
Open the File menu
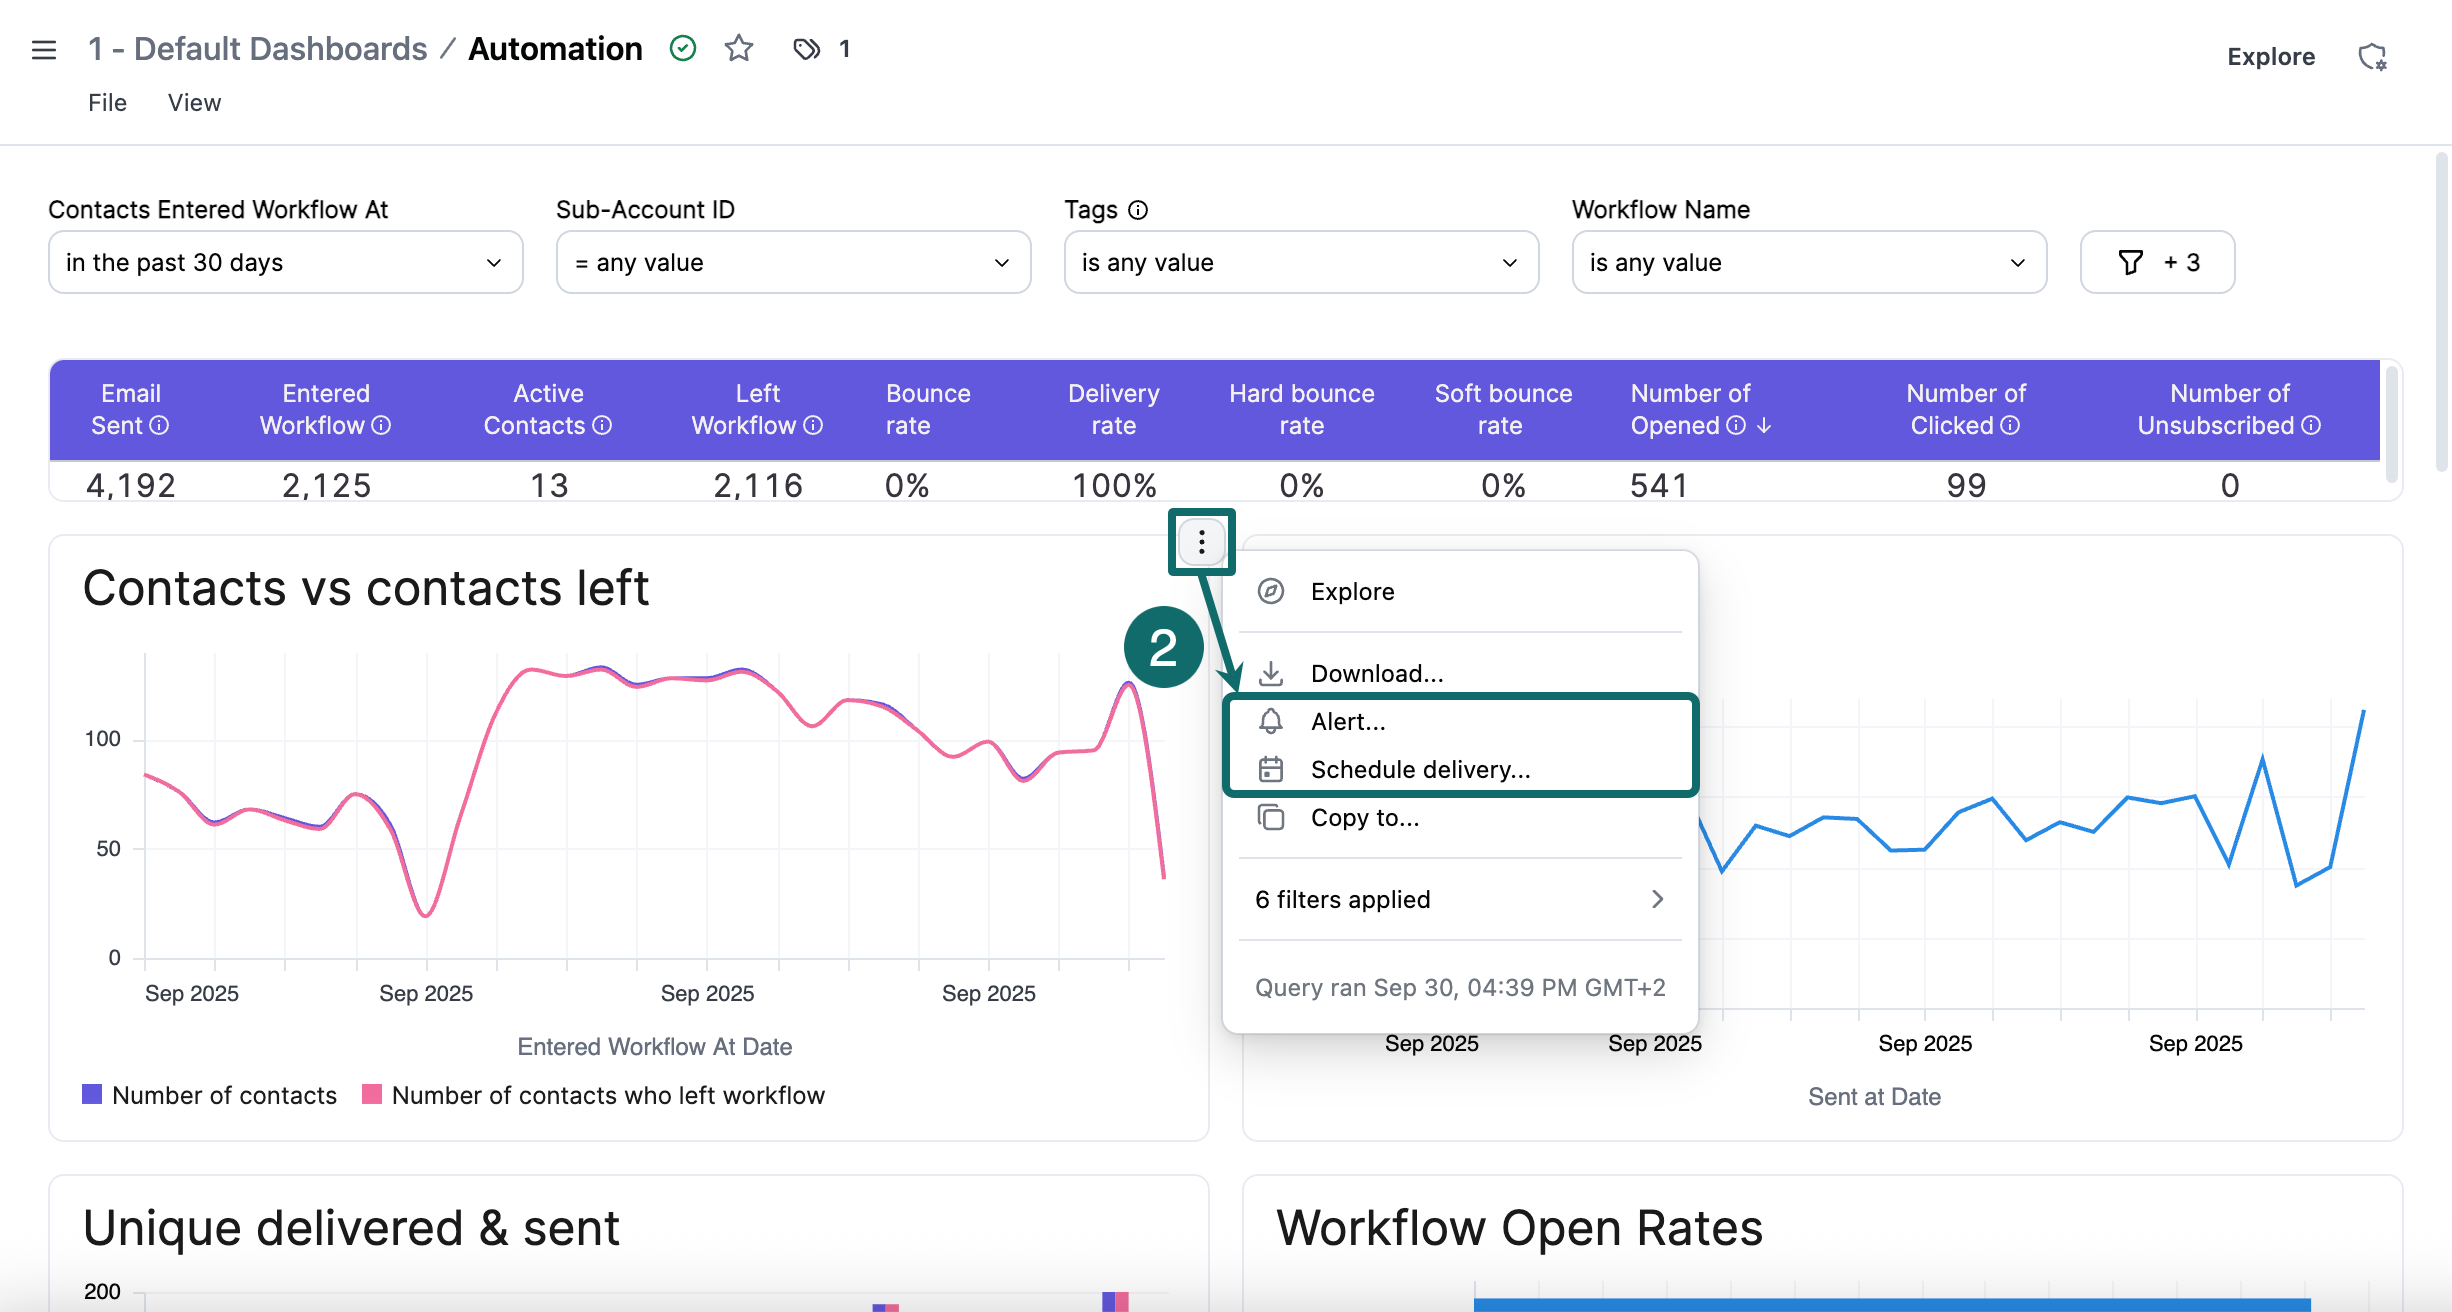[107, 102]
